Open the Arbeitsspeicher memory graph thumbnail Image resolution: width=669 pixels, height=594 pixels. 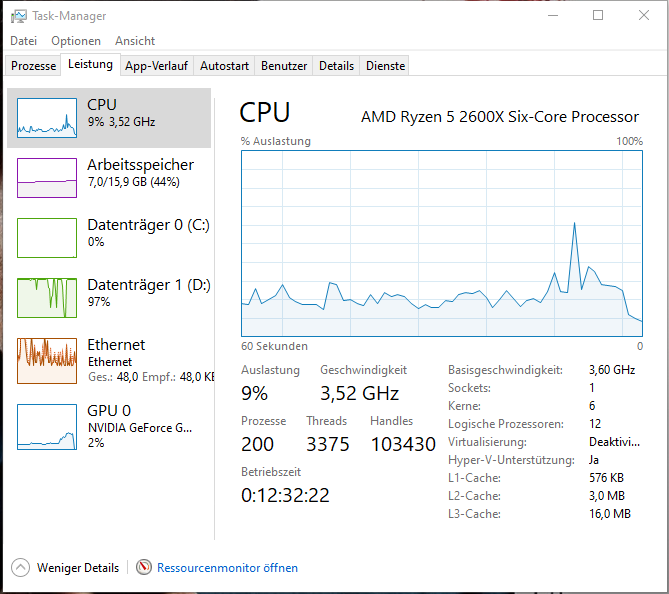[x=47, y=178]
